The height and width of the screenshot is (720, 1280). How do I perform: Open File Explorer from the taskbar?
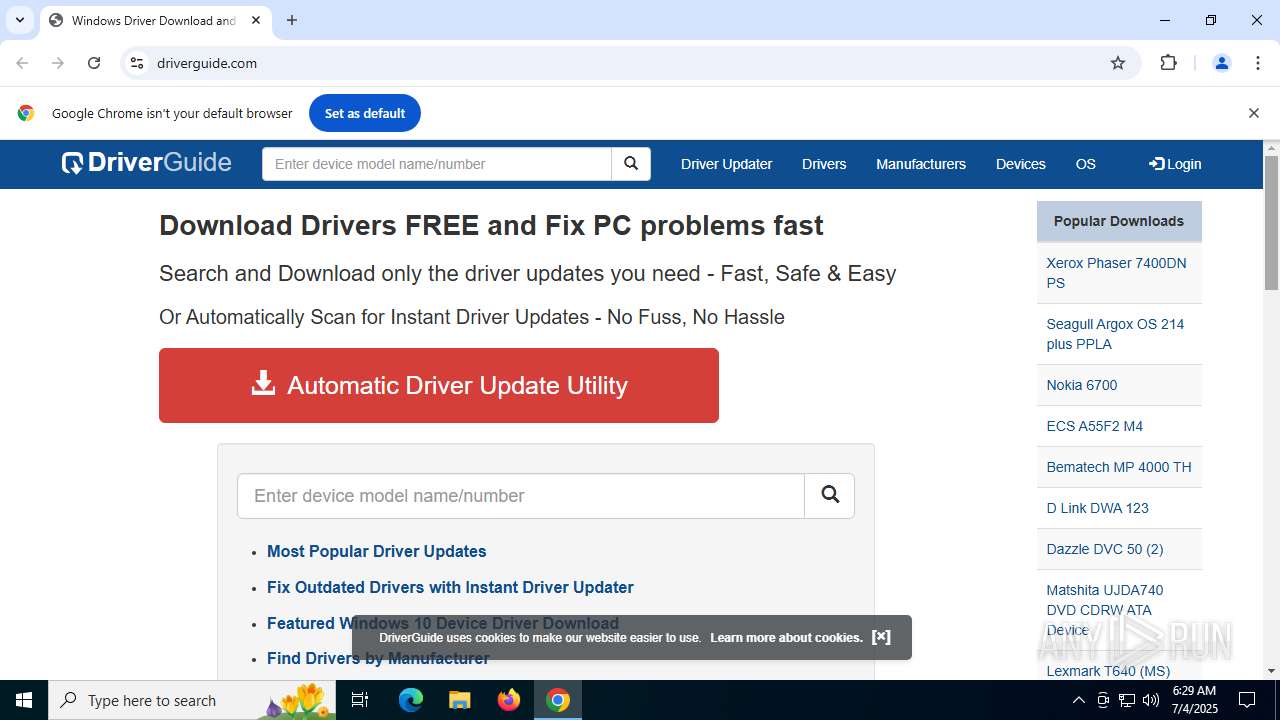point(460,700)
